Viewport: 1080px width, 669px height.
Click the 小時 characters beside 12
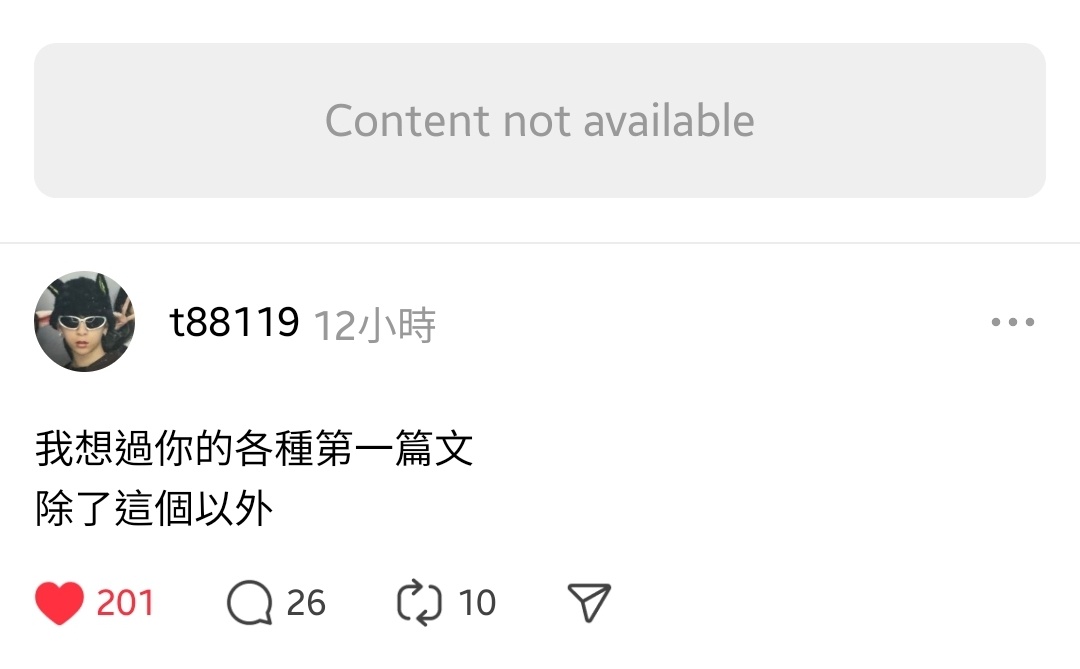coord(396,325)
